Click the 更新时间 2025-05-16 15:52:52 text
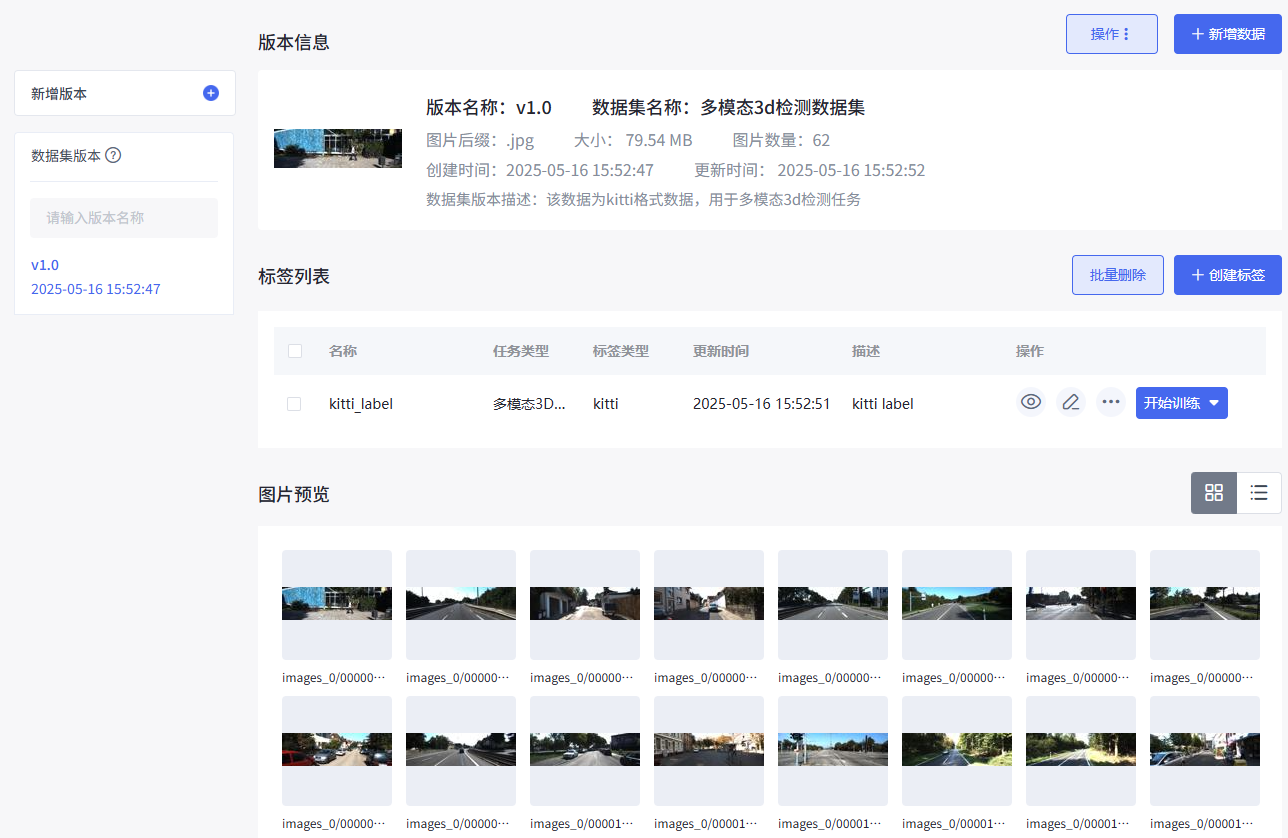 [x=810, y=170]
